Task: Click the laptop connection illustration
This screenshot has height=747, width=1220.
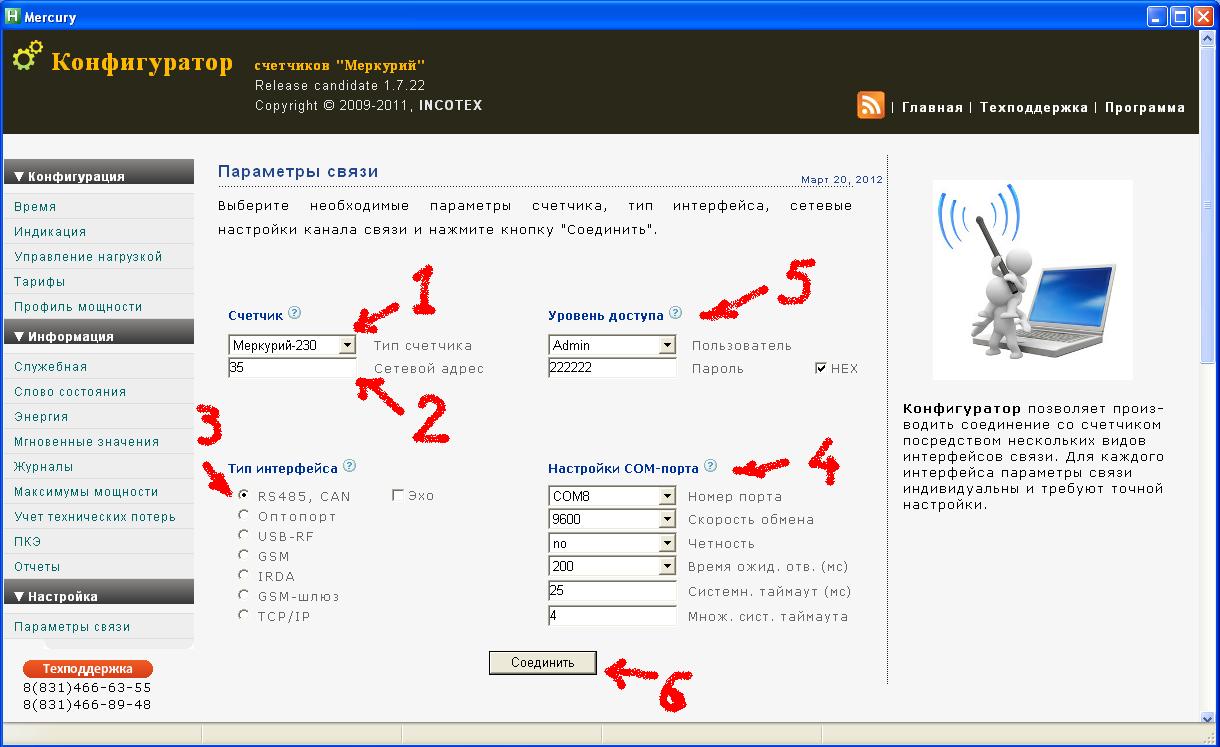Action: point(1032,280)
